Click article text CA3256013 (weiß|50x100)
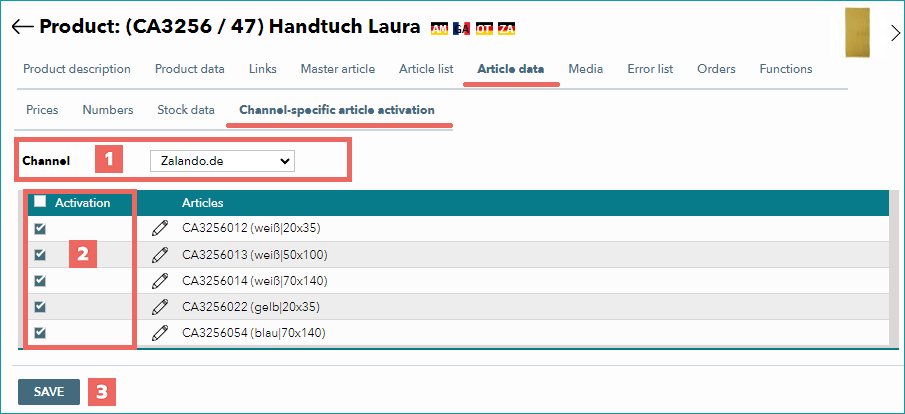This screenshot has width=905, height=414. [255, 255]
